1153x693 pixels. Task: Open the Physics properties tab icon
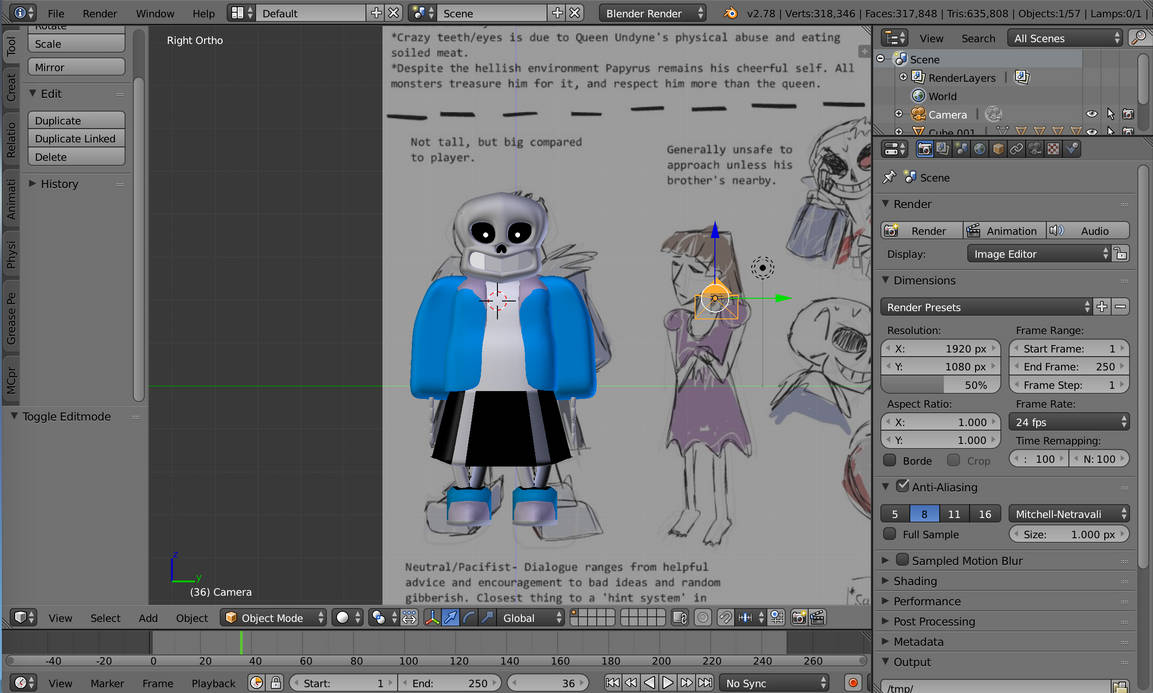coord(1072,149)
